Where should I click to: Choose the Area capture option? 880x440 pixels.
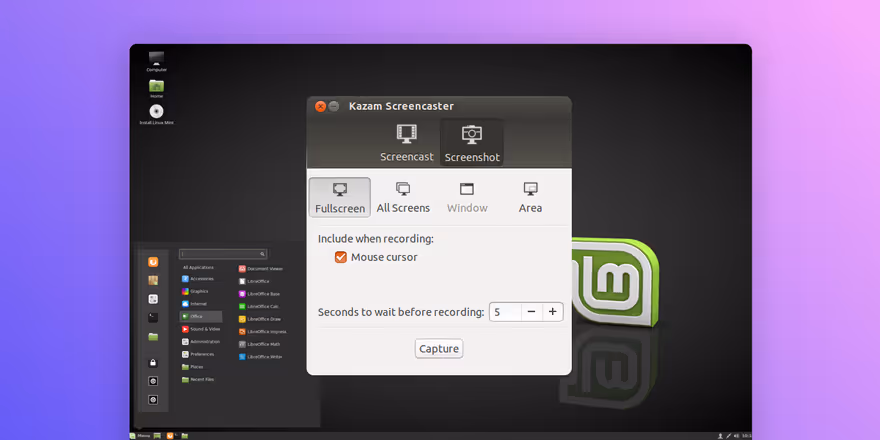tap(530, 197)
